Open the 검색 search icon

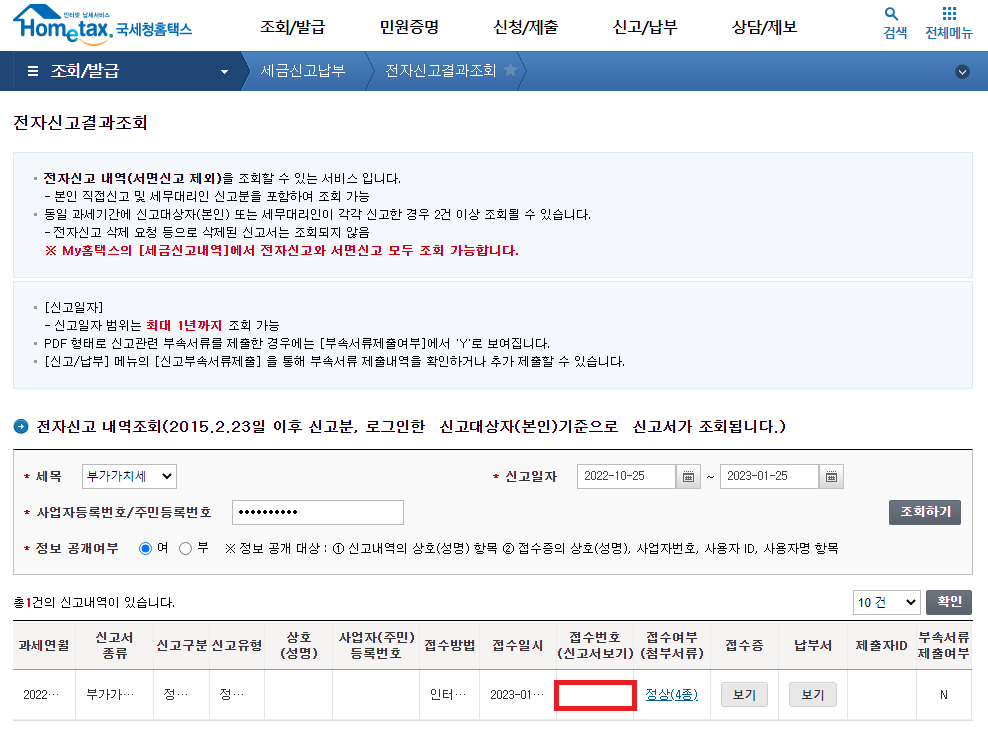pyautogui.click(x=894, y=23)
